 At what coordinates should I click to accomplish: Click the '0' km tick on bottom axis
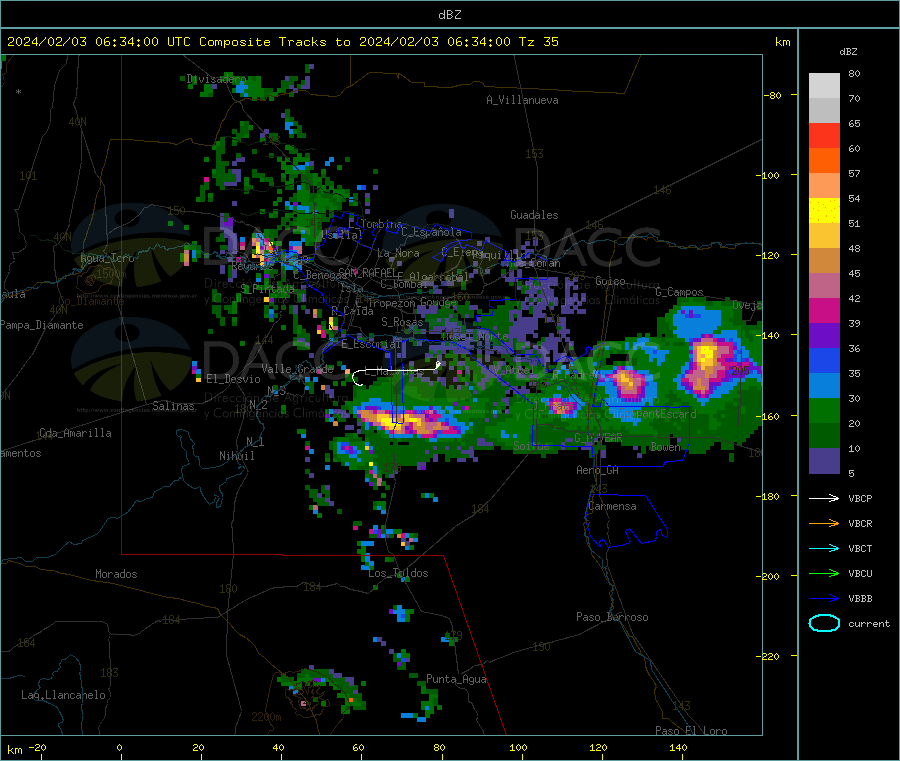(119, 747)
